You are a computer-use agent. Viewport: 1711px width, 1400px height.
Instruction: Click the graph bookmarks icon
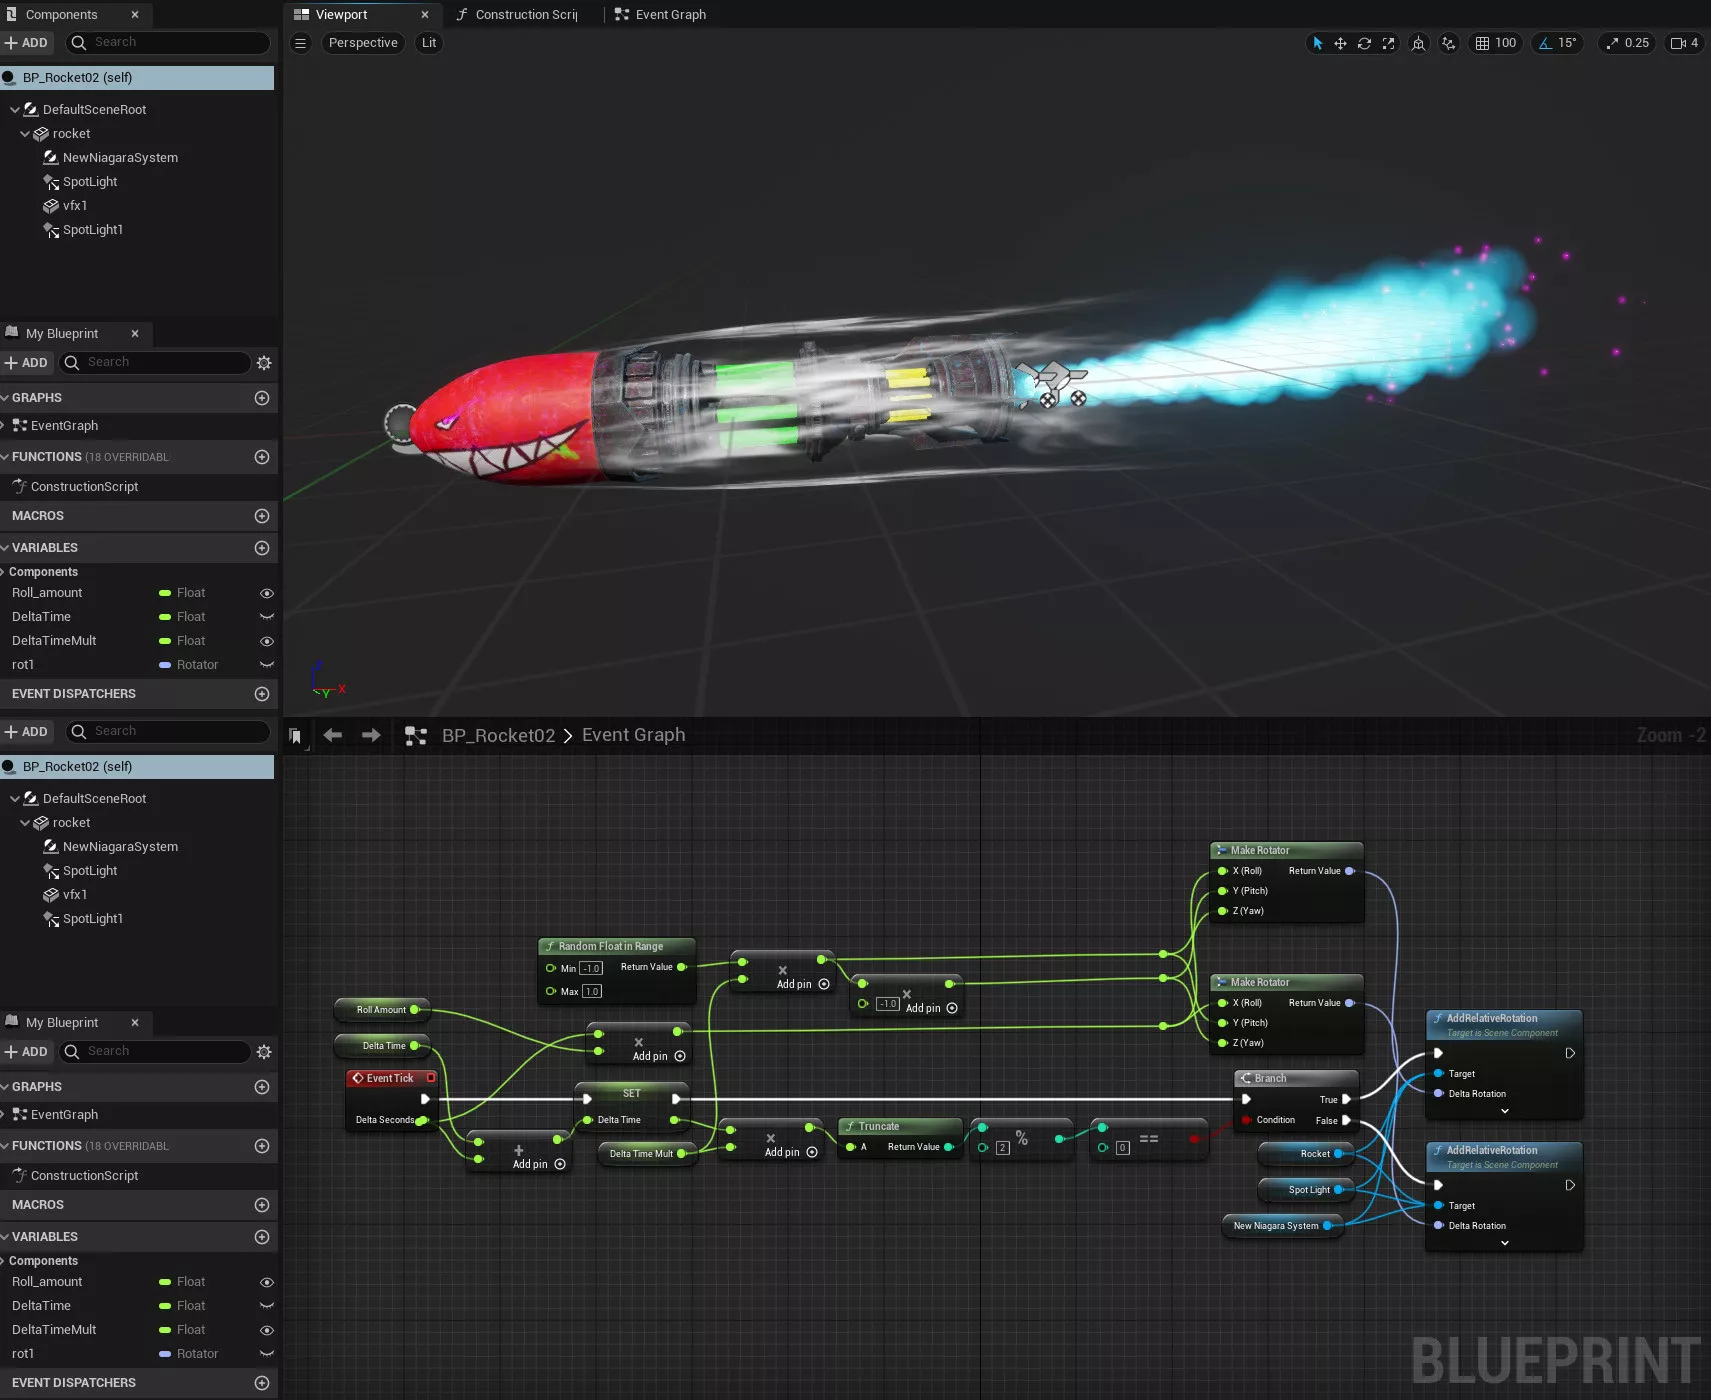pyautogui.click(x=295, y=736)
